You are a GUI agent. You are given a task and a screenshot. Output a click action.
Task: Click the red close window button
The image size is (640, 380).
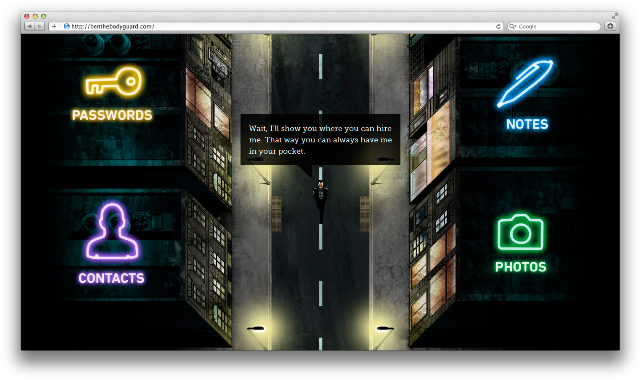coord(27,16)
